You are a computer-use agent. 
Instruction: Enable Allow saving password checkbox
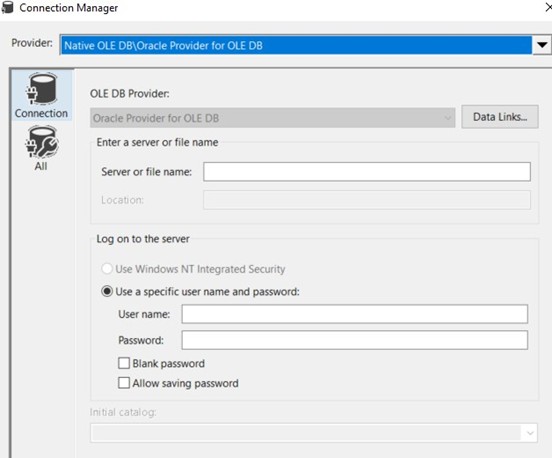[124, 383]
